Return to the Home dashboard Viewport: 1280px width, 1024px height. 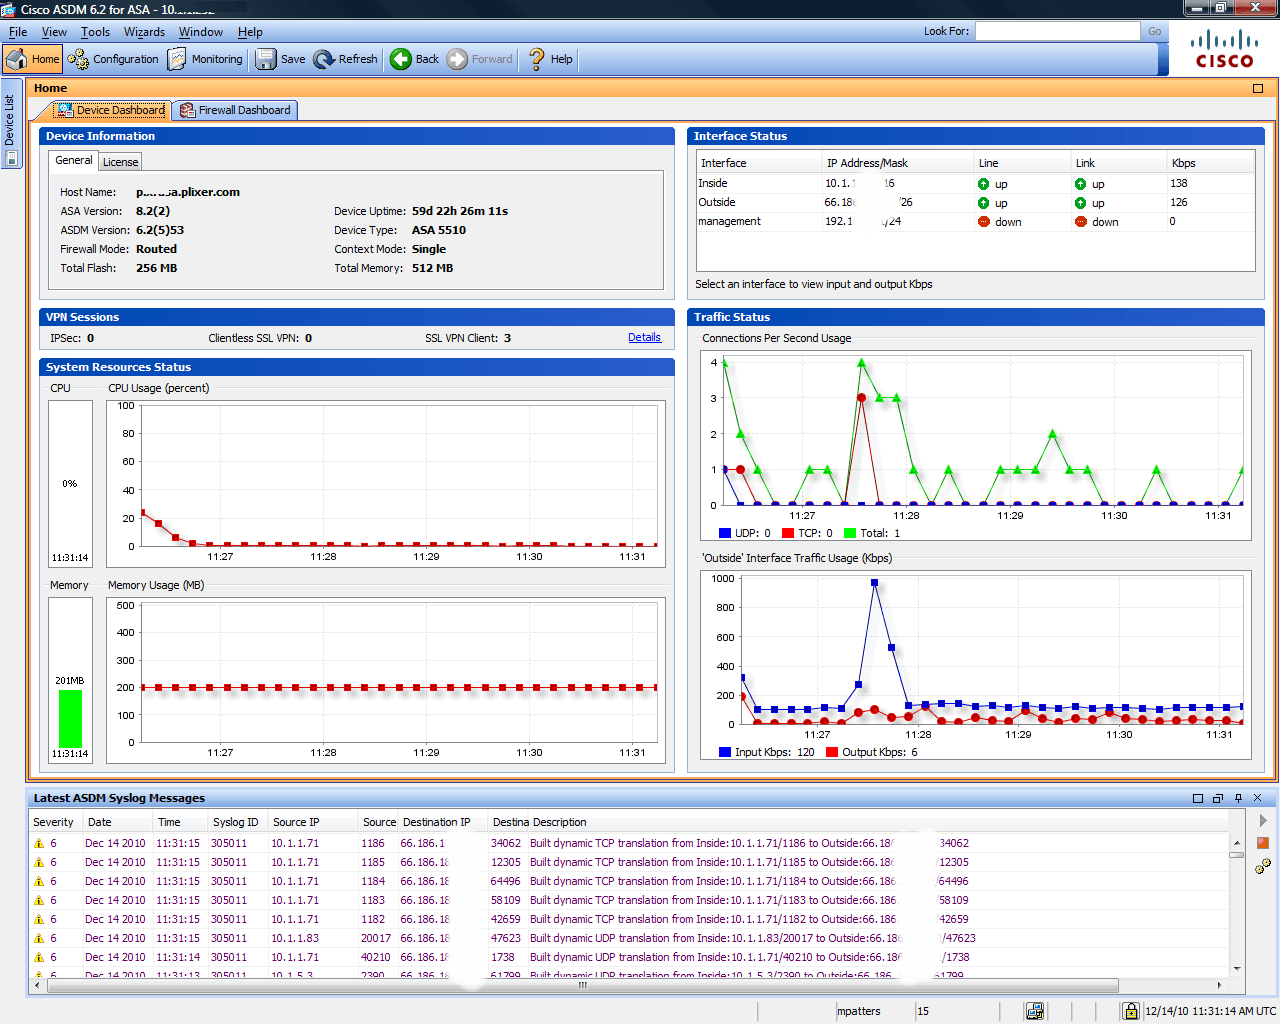point(33,58)
